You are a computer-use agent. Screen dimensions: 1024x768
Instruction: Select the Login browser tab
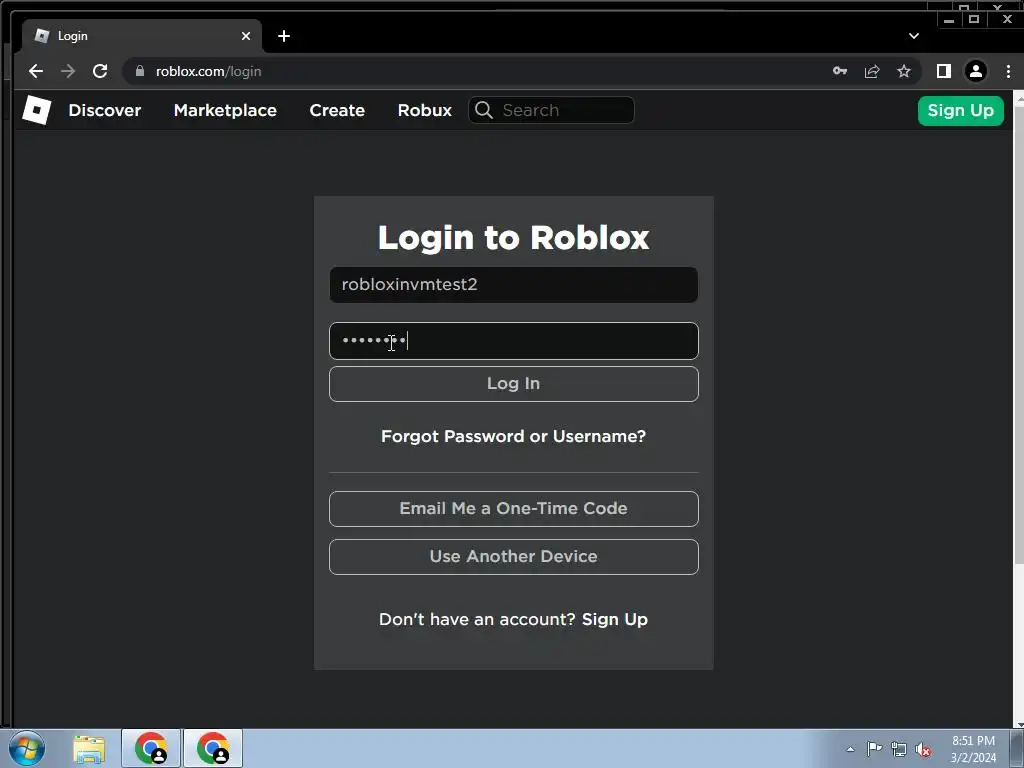tap(142, 36)
